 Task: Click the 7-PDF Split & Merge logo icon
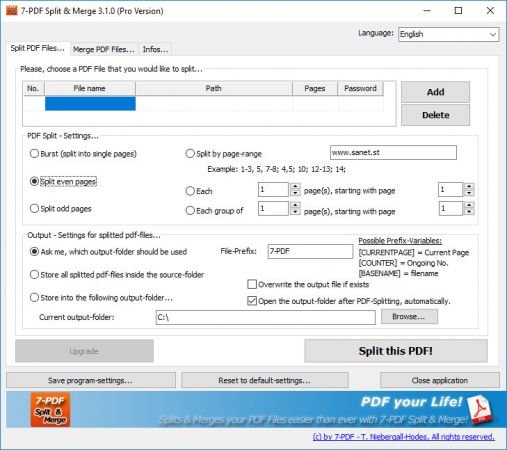[50, 409]
